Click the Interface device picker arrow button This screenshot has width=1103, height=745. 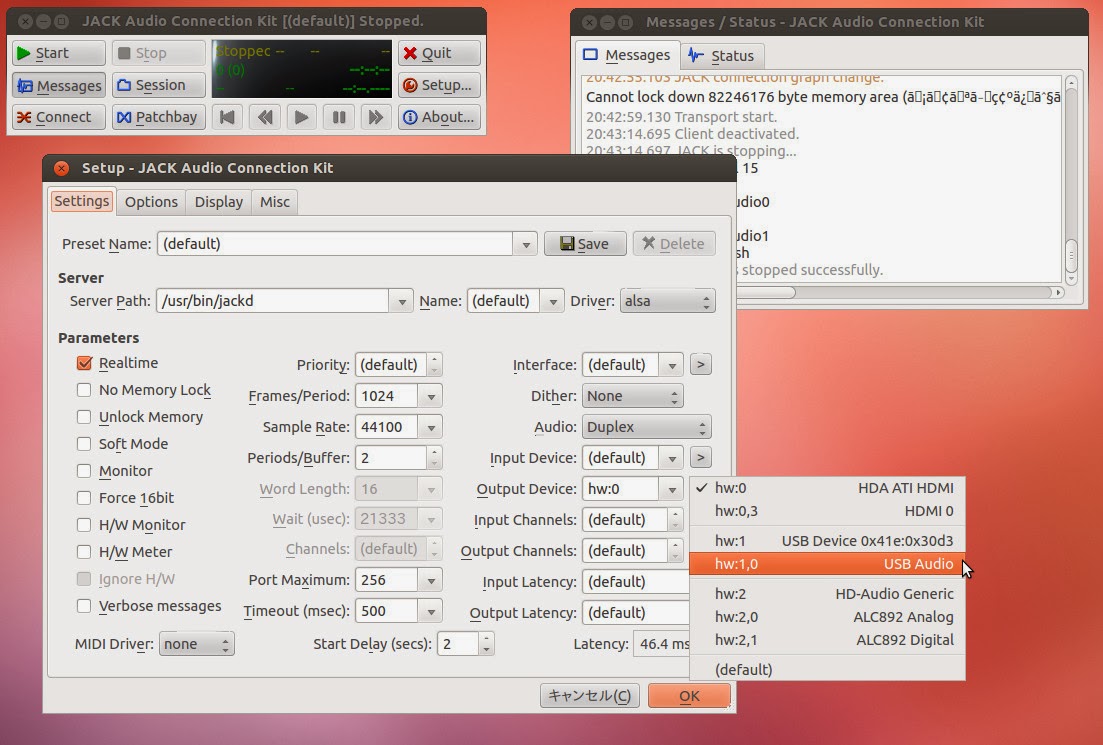pyautogui.click(x=700, y=364)
